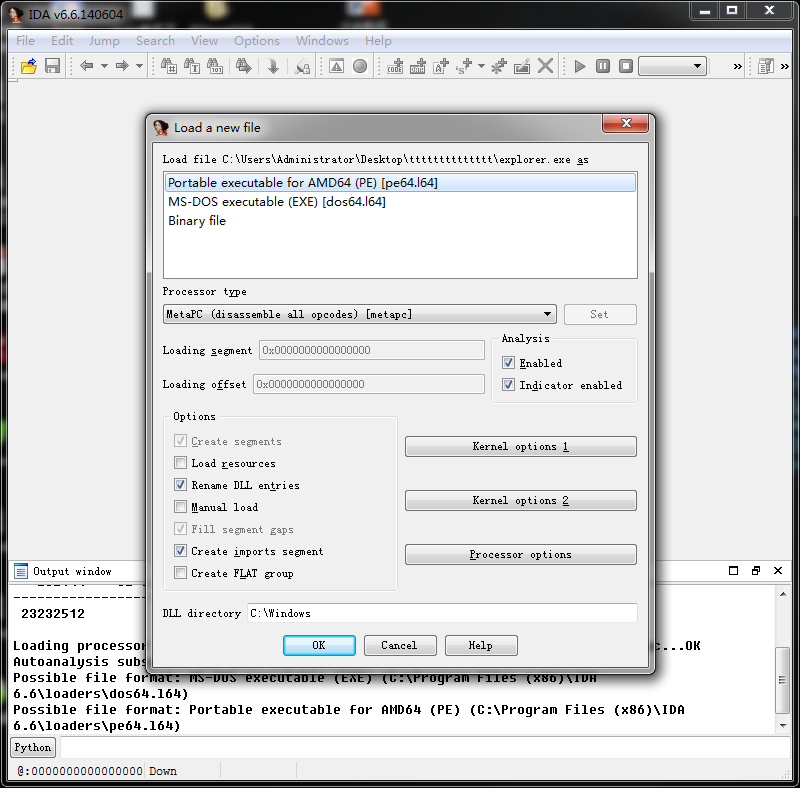Click the Output window scrollbar thumb
800x788 pixels.
point(782,680)
